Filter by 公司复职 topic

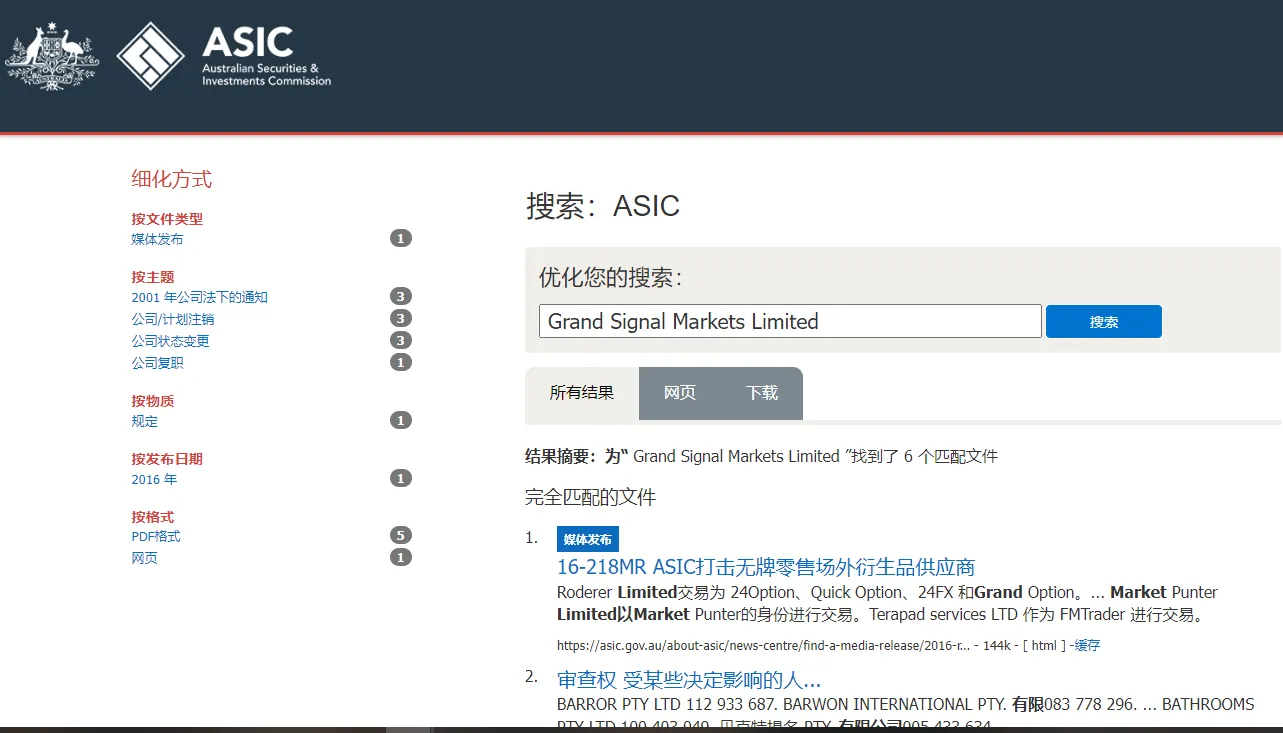click(157, 363)
